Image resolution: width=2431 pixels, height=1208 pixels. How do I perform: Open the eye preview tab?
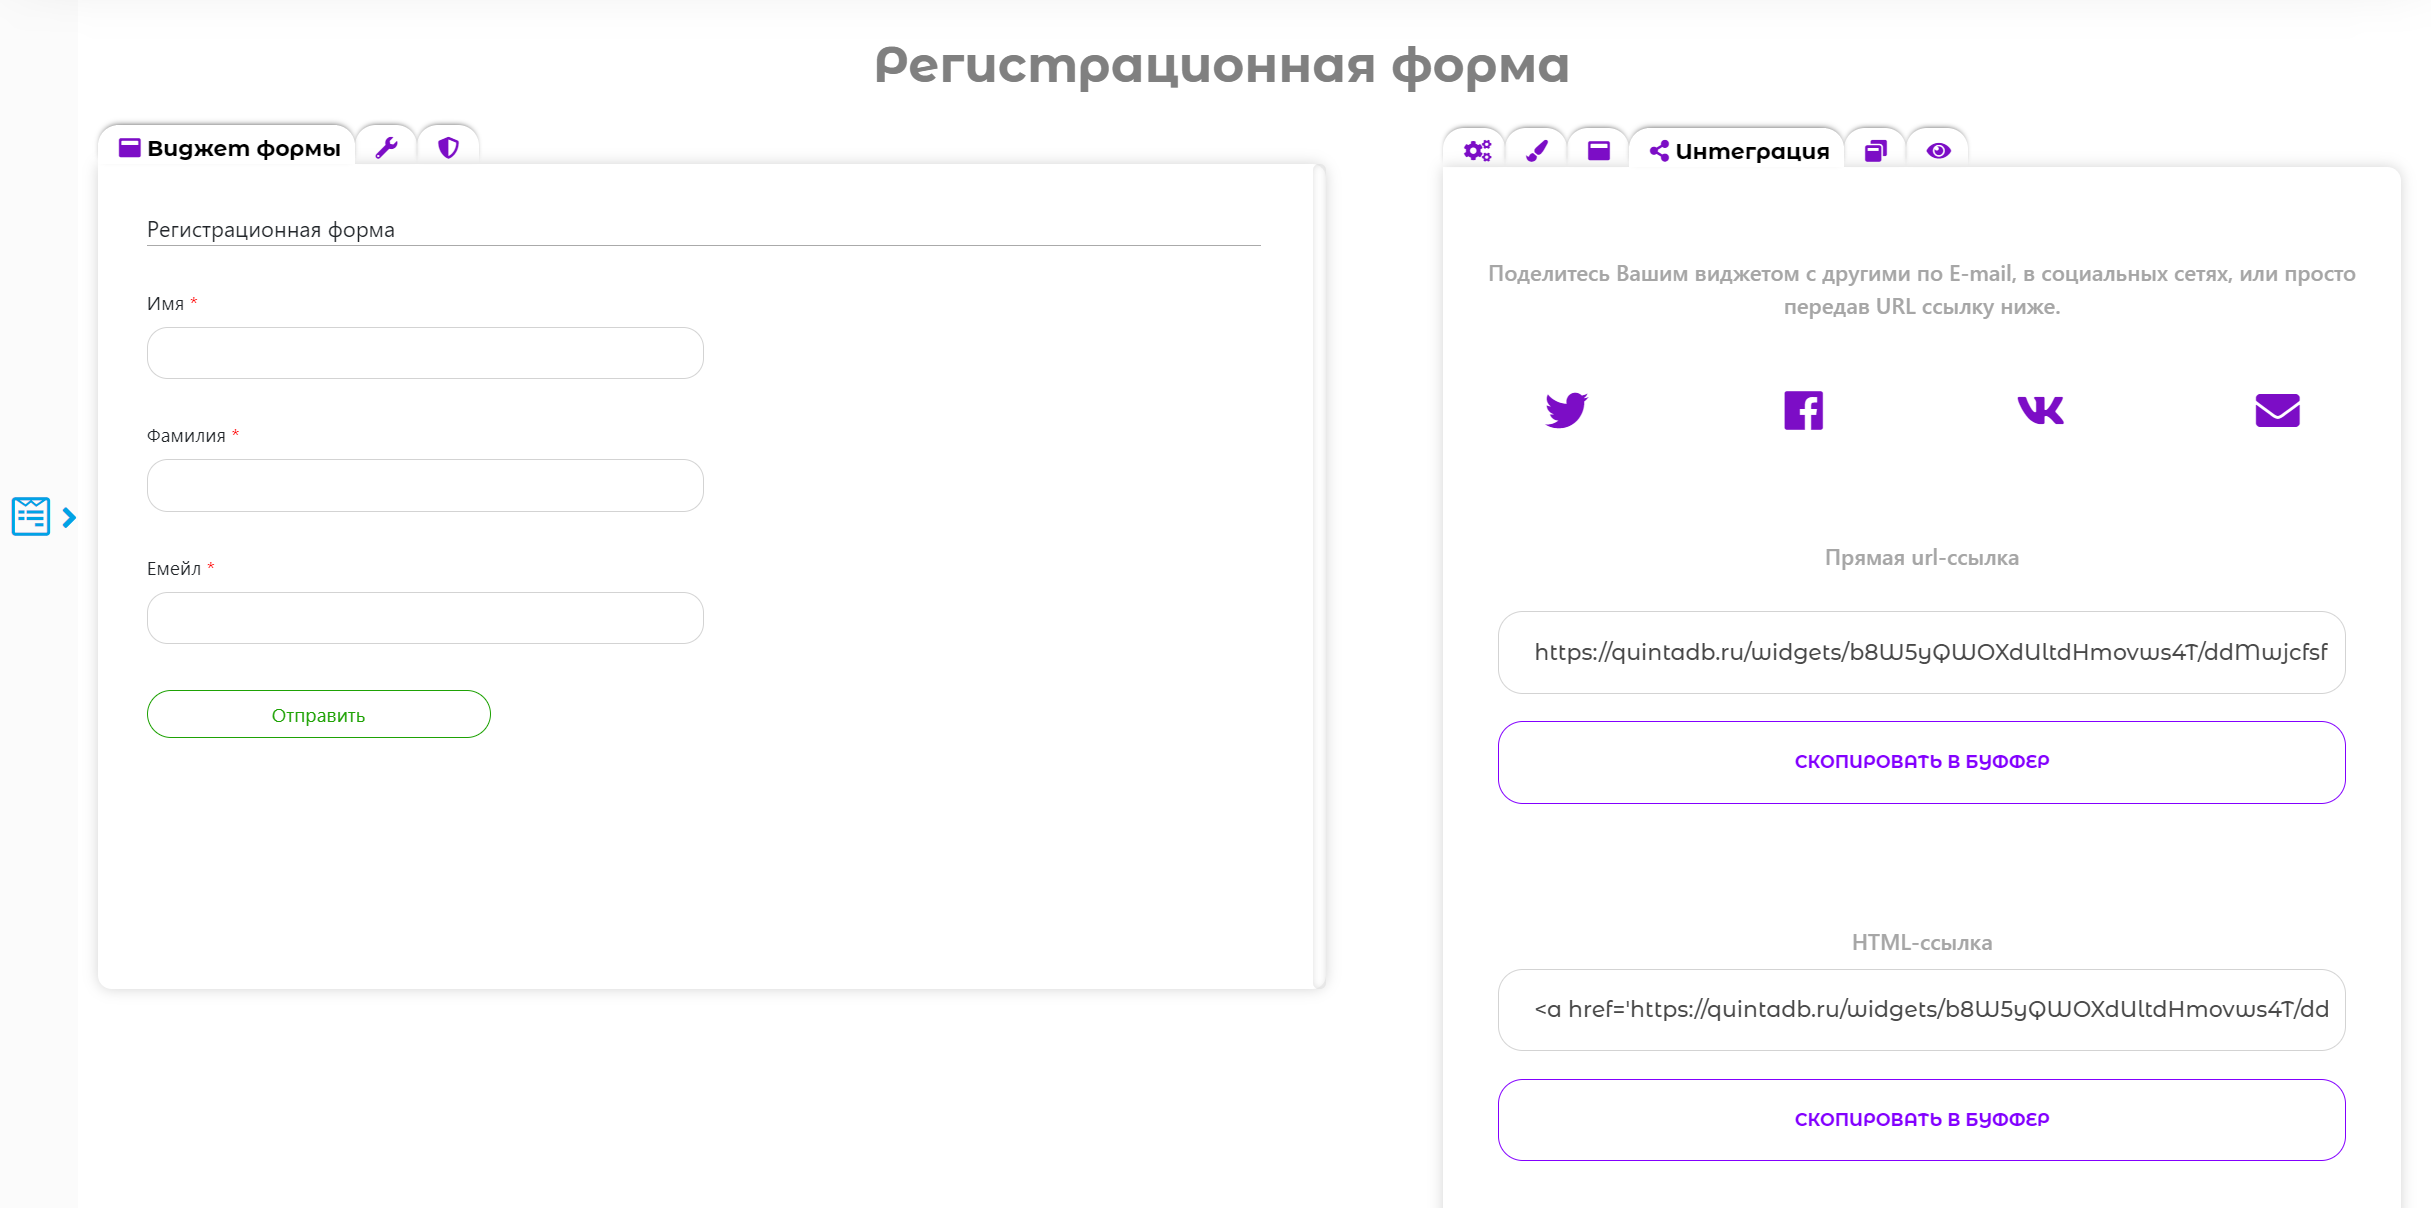[x=1938, y=151]
